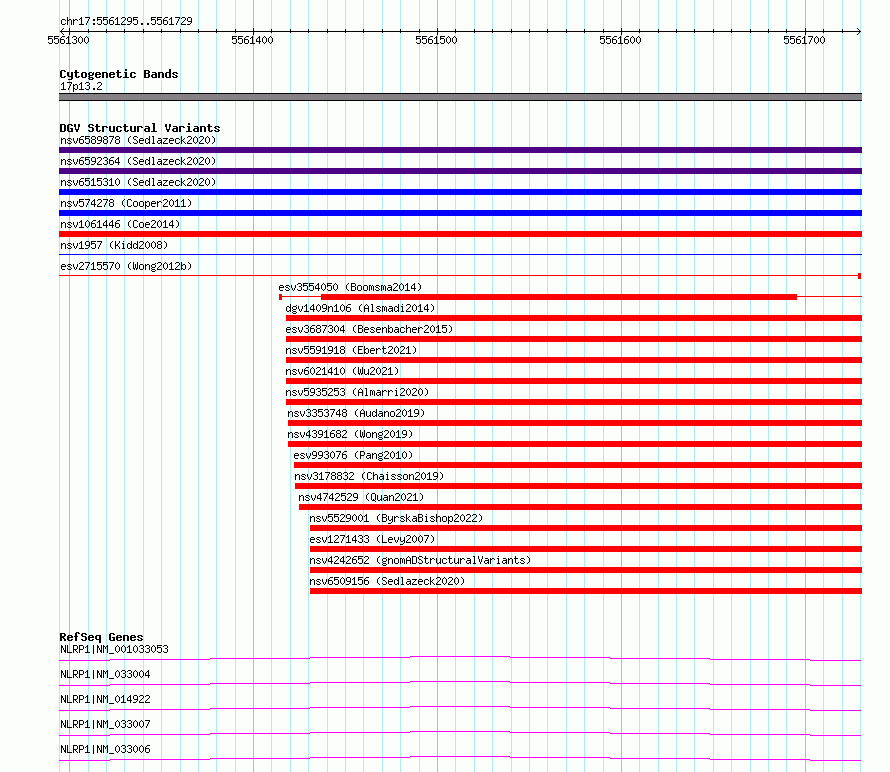Click the nsv6509156 (Sedlazeck2020) label
Screen dimensions: 890x772
click(387, 581)
